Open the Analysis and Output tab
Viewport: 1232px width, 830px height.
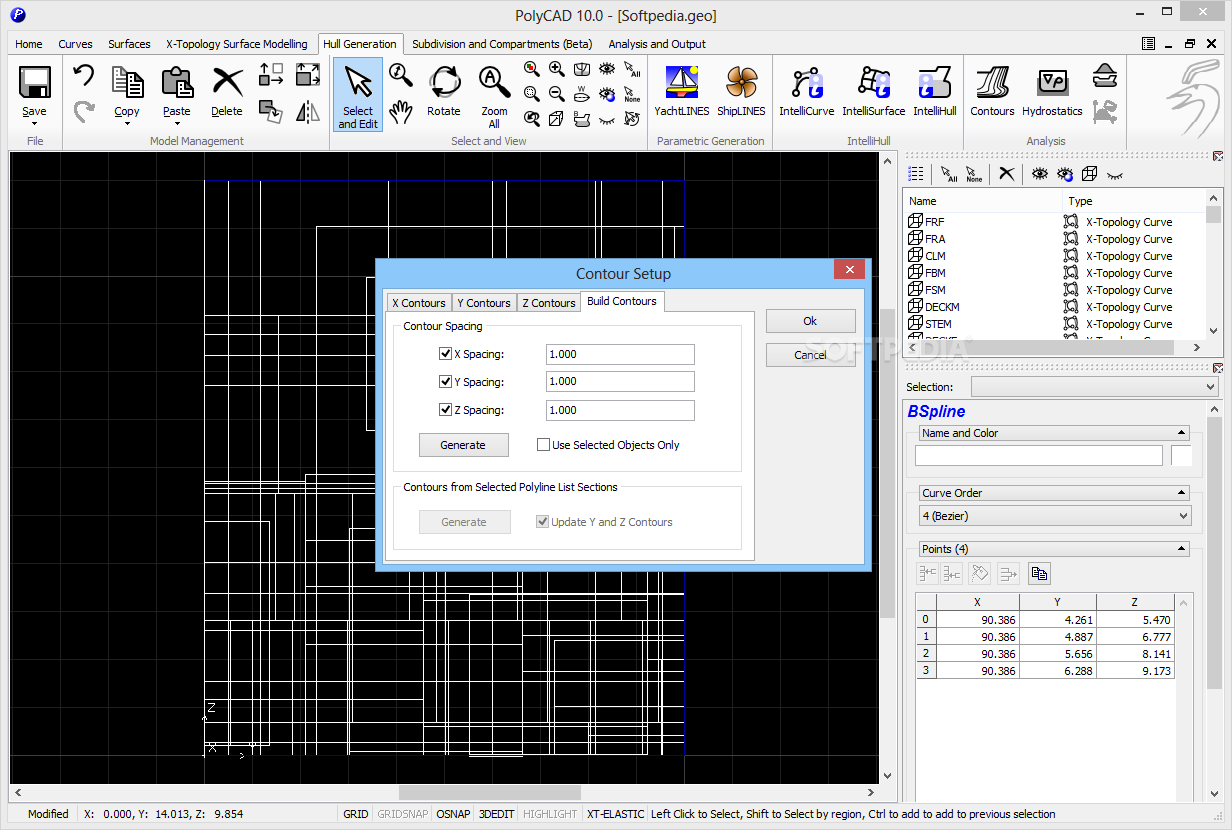pyautogui.click(x=657, y=44)
